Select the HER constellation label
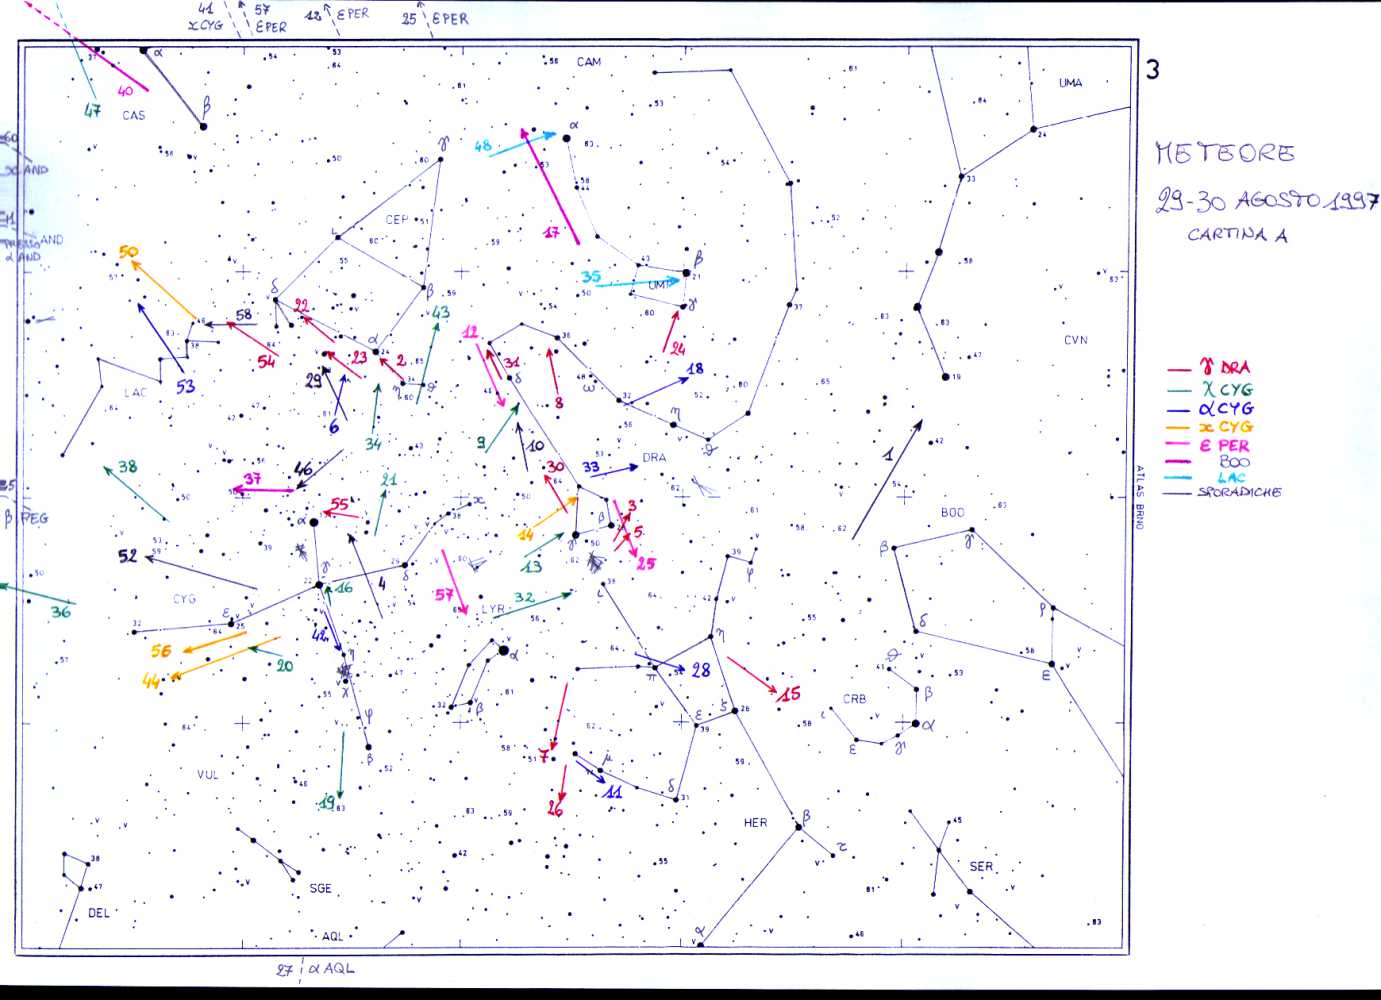Screen dimensions: 1381x1000 pos(755,823)
